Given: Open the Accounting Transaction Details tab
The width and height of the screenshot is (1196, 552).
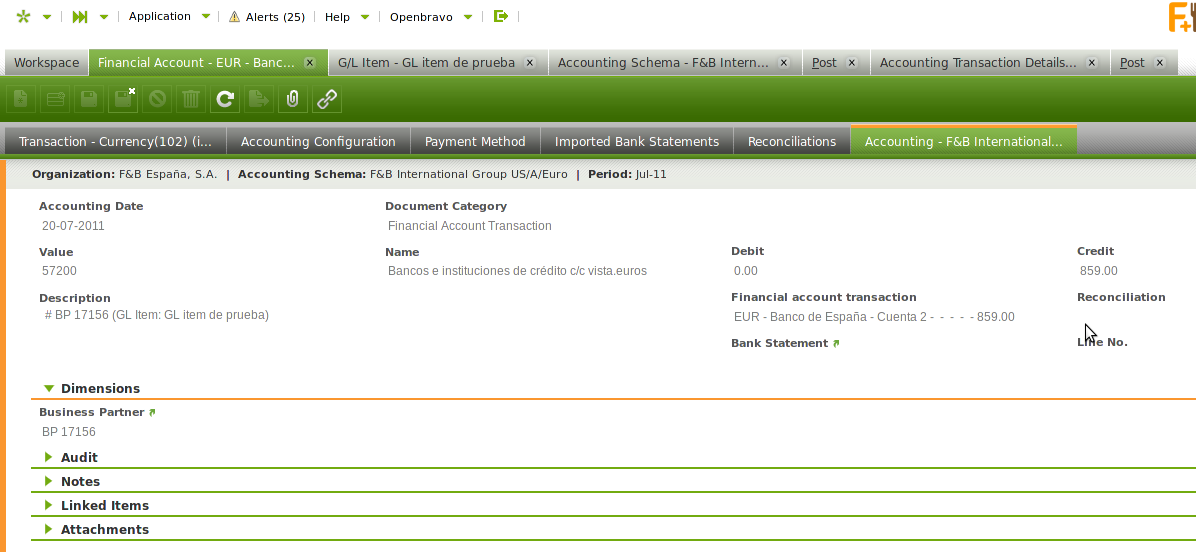Looking at the screenshot, I should 990,63.
